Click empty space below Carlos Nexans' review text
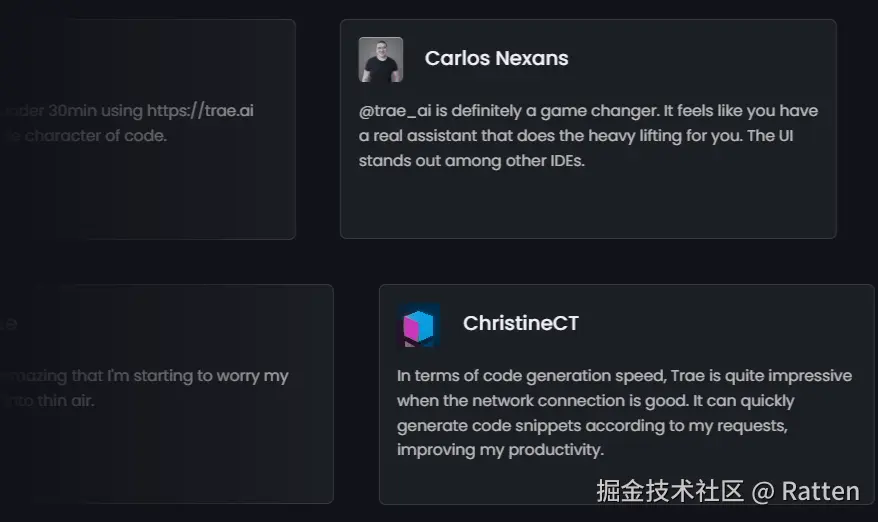The image size is (878, 522). 588,205
